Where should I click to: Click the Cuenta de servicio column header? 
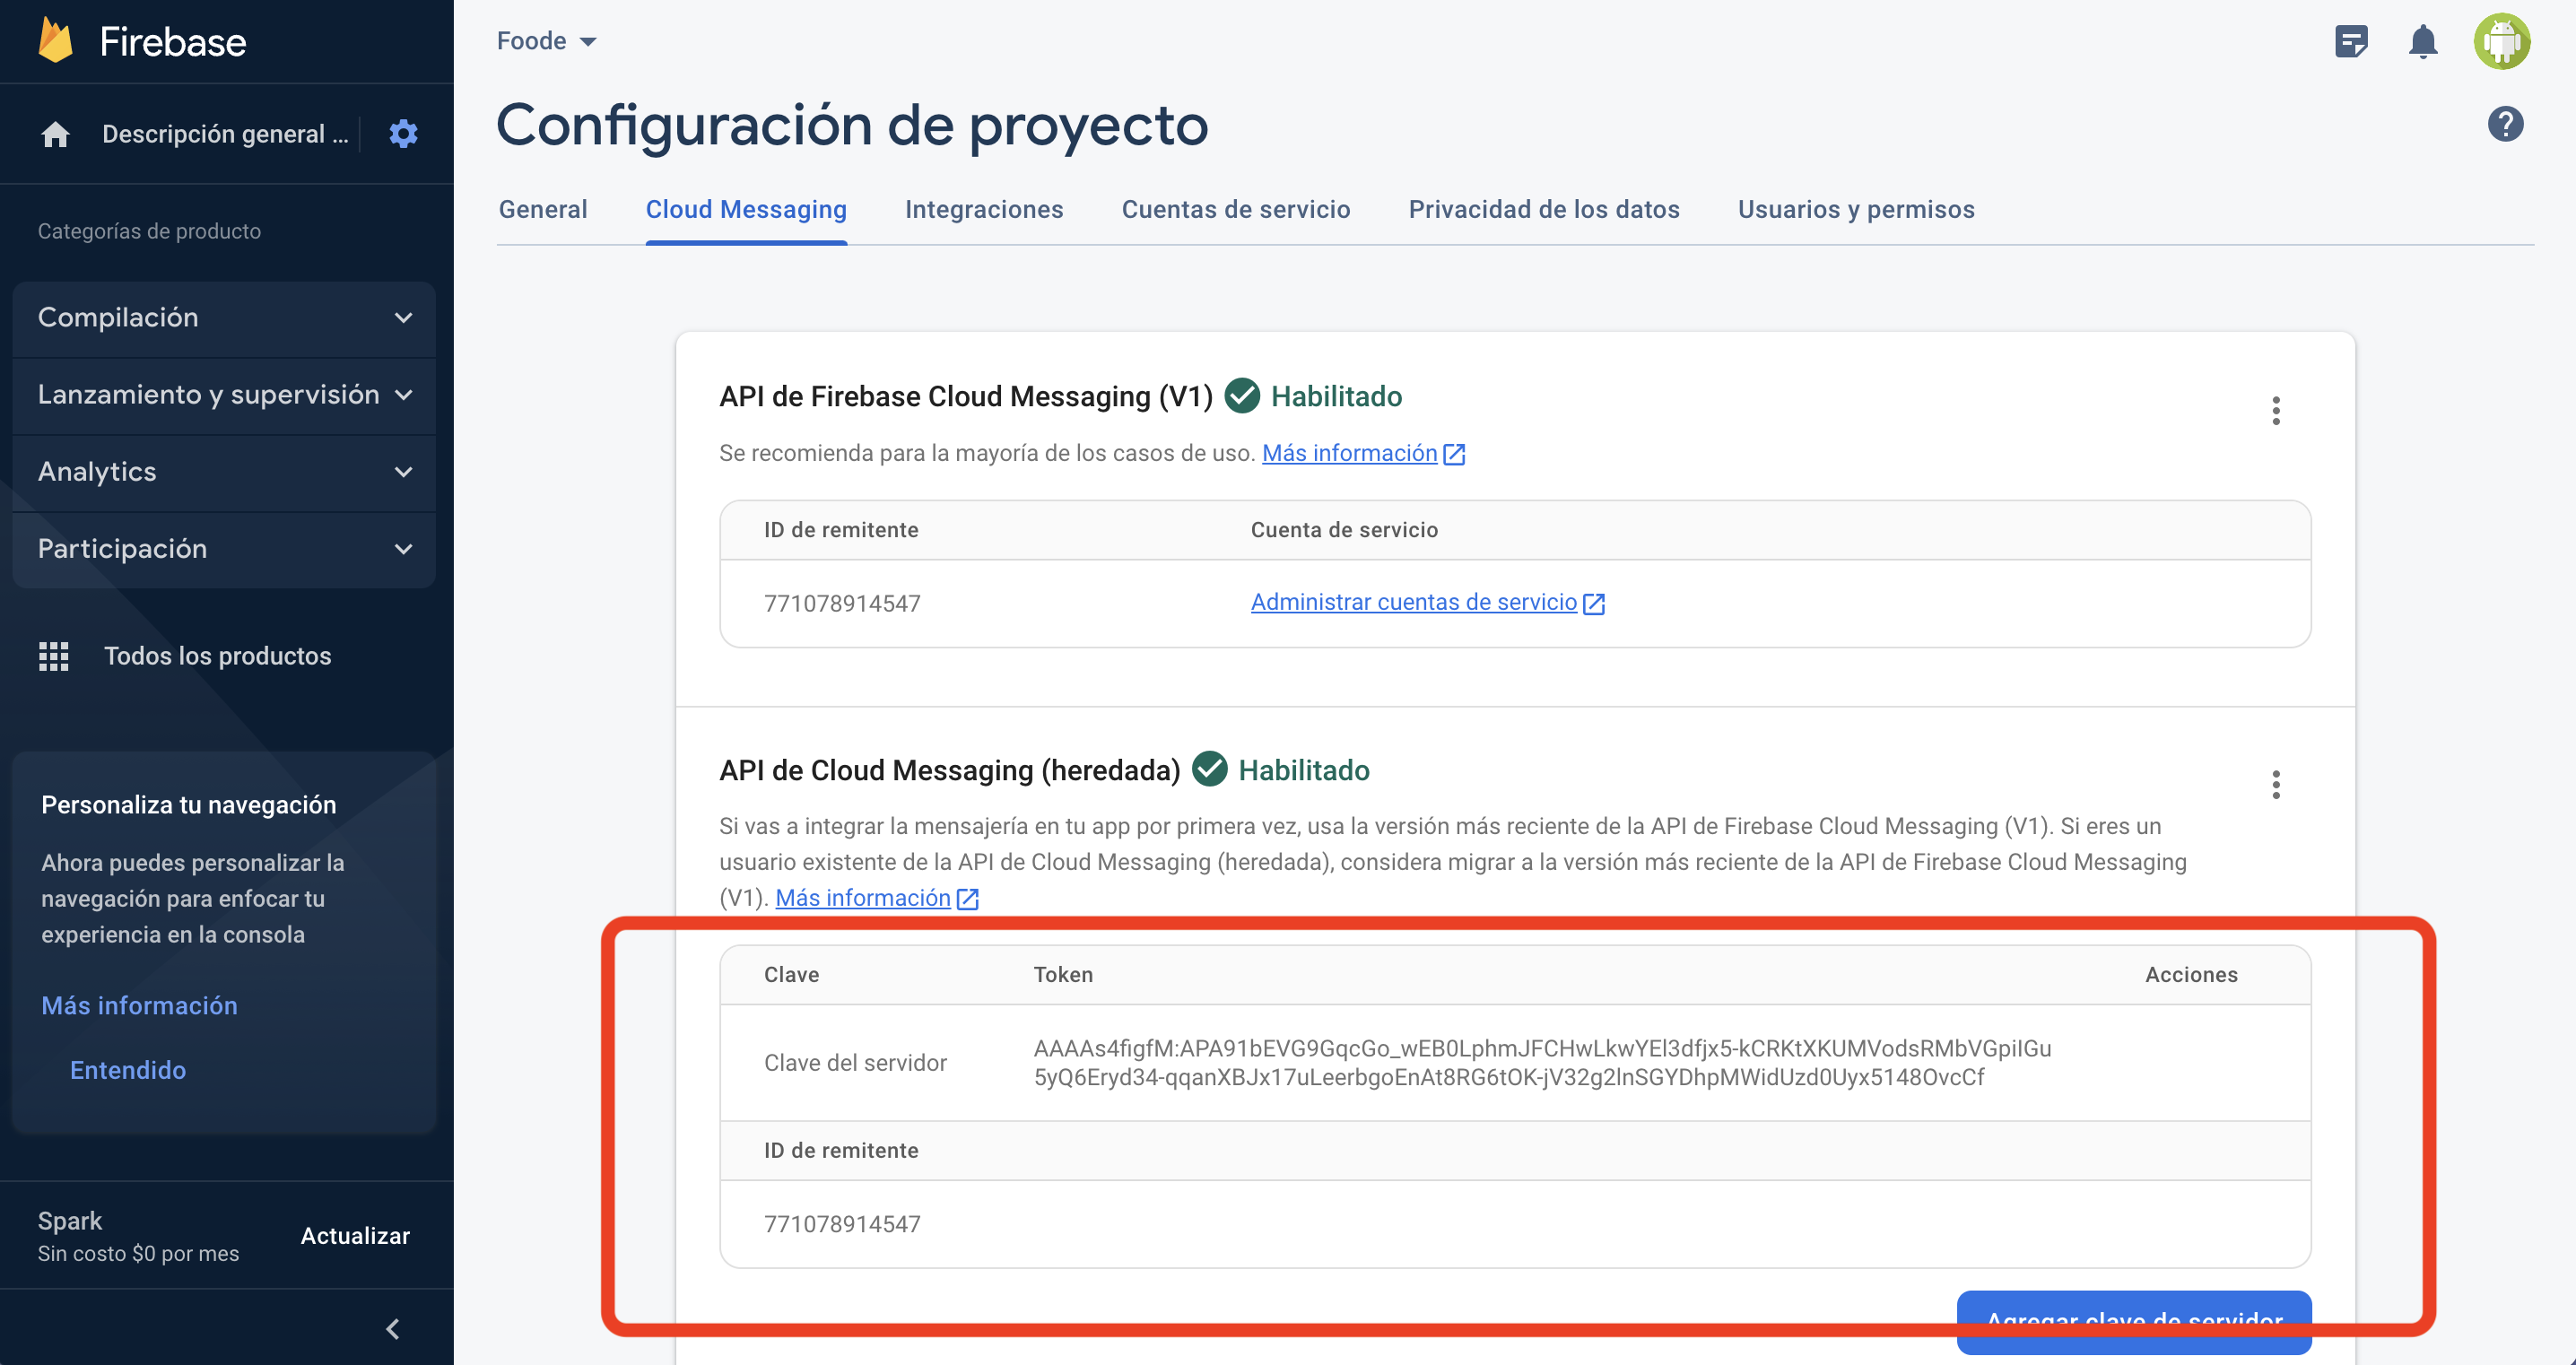tap(1344, 530)
